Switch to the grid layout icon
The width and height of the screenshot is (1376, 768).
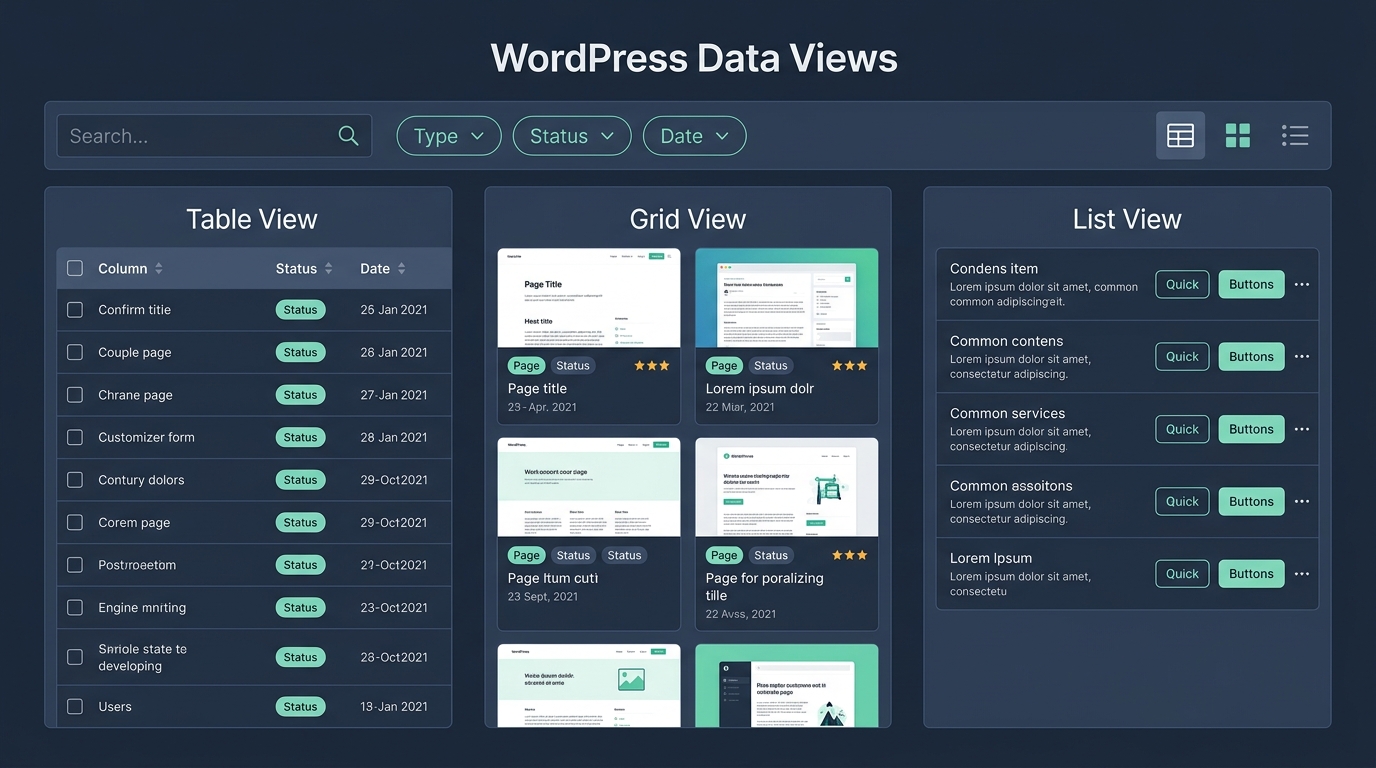pos(1238,136)
